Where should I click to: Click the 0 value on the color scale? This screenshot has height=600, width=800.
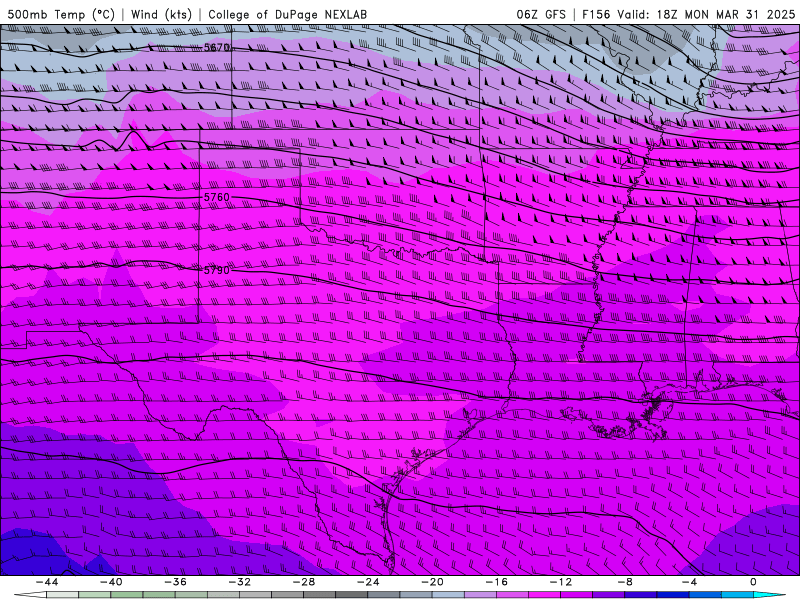[x=753, y=582]
